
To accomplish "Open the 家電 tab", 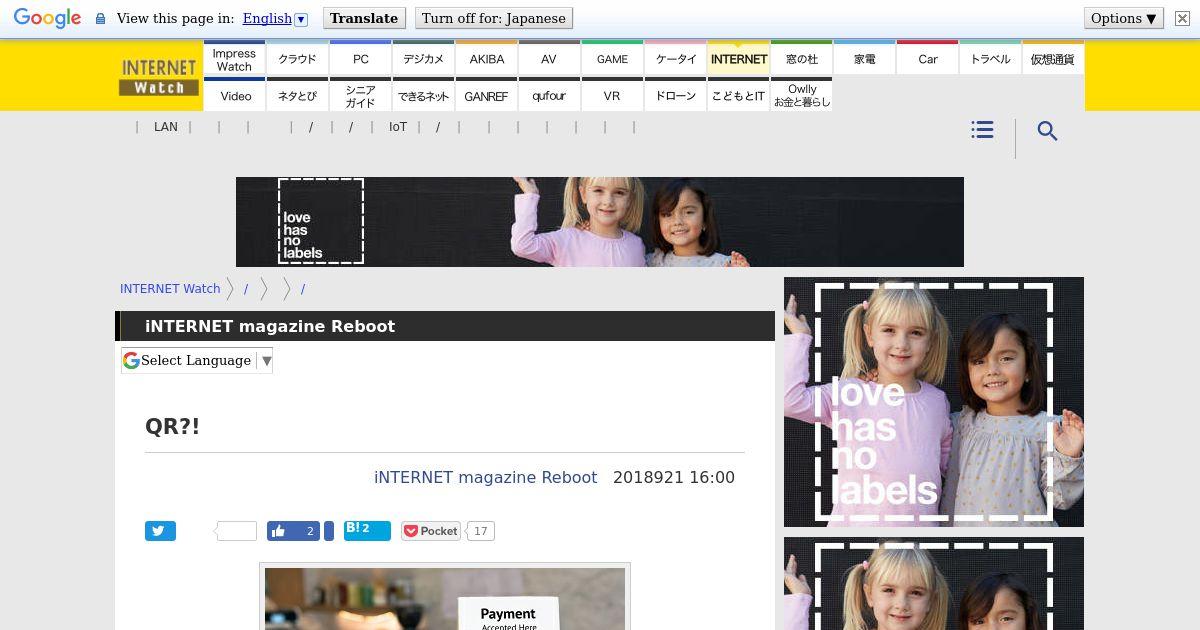I will click(x=864, y=59).
